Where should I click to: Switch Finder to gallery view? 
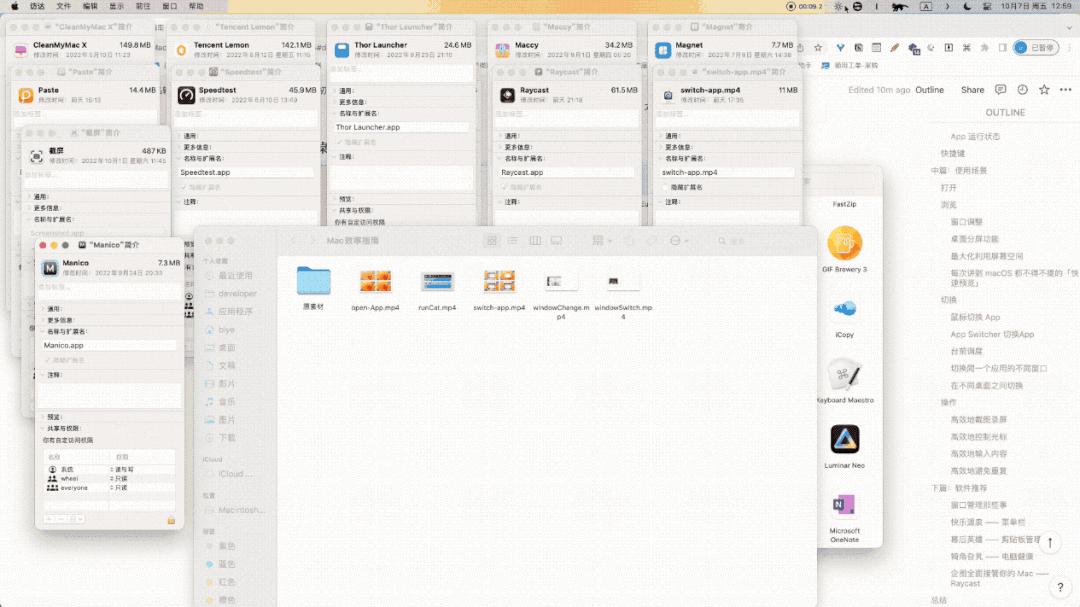(x=556, y=240)
